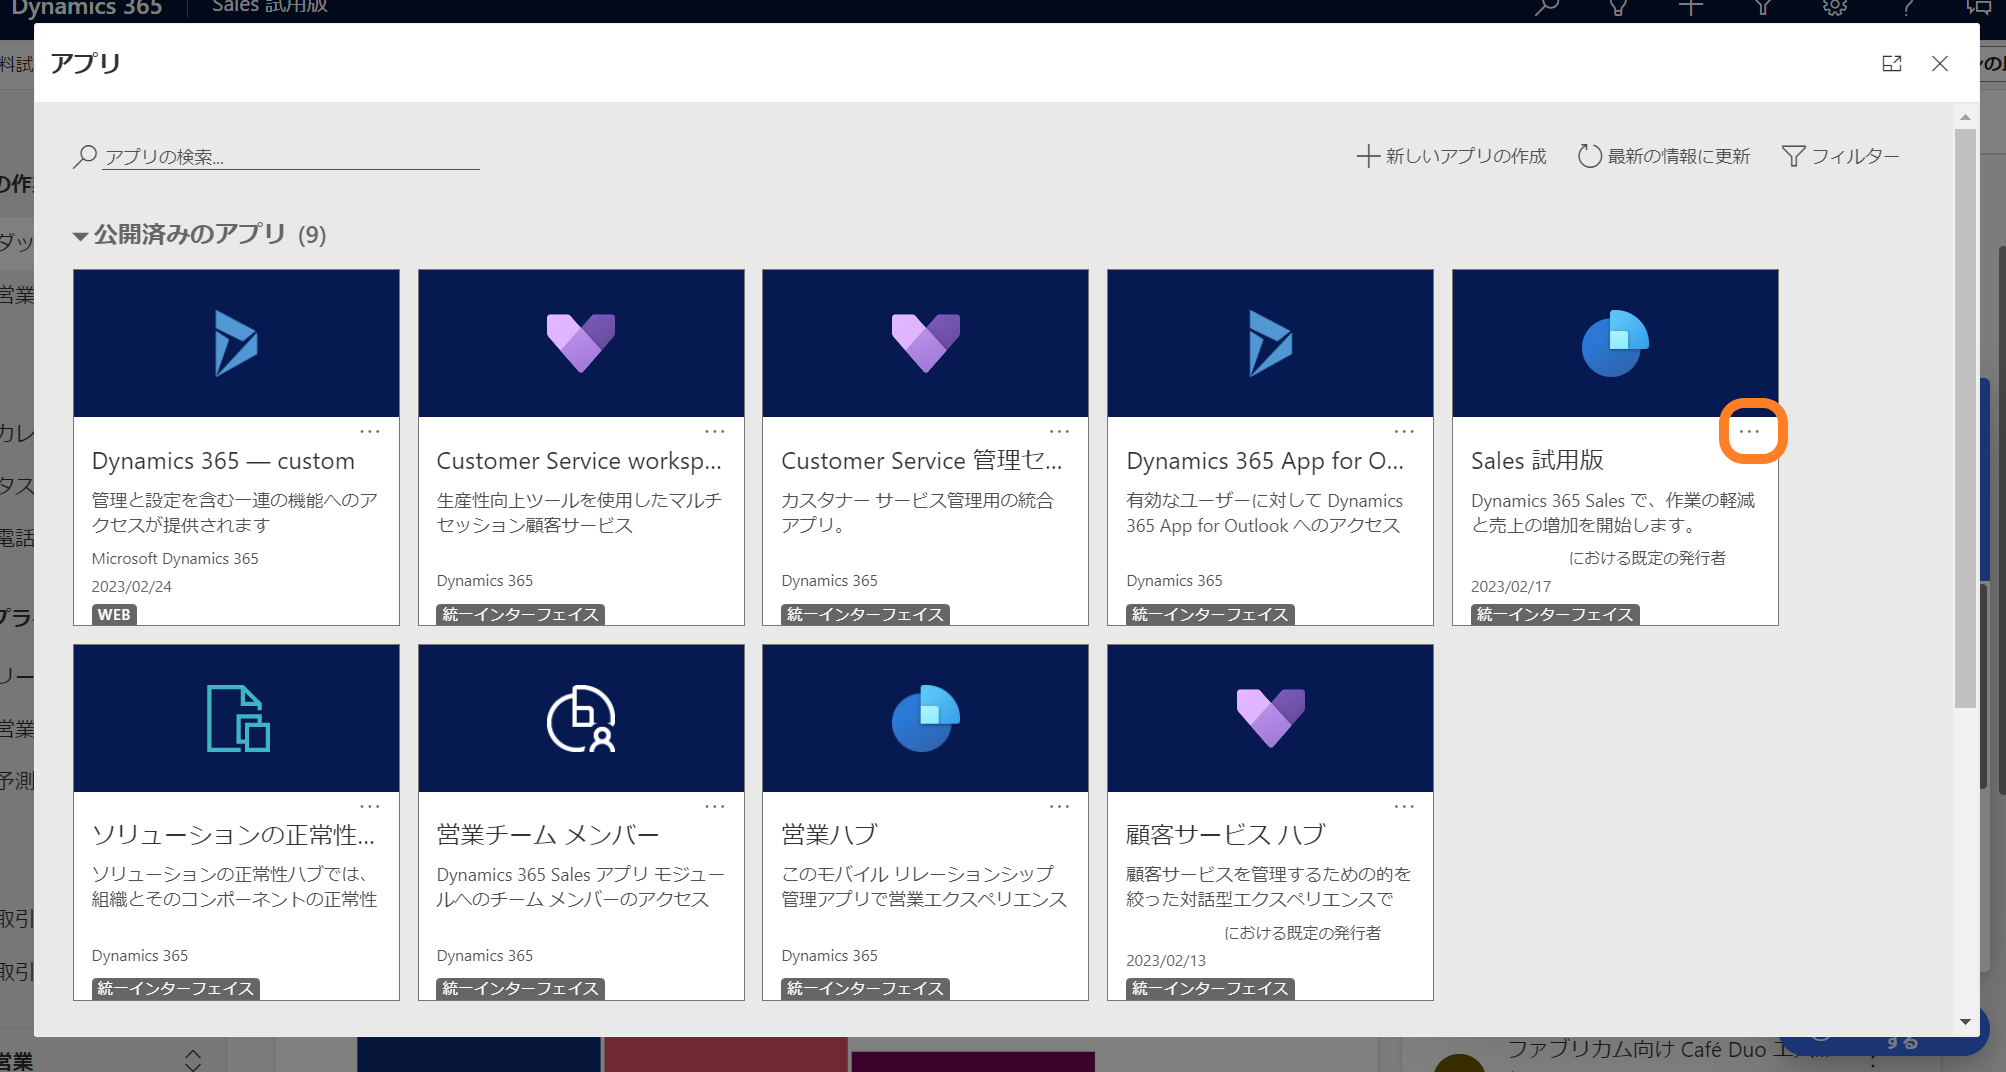Click the アプリの検索 search field
Image resolution: width=2006 pixels, height=1072 pixels.
tap(291, 157)
